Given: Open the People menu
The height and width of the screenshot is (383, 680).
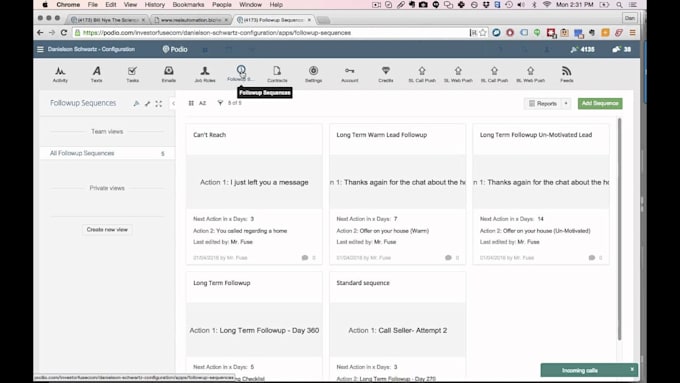Looking at the screenshot, I should (222, 5).
